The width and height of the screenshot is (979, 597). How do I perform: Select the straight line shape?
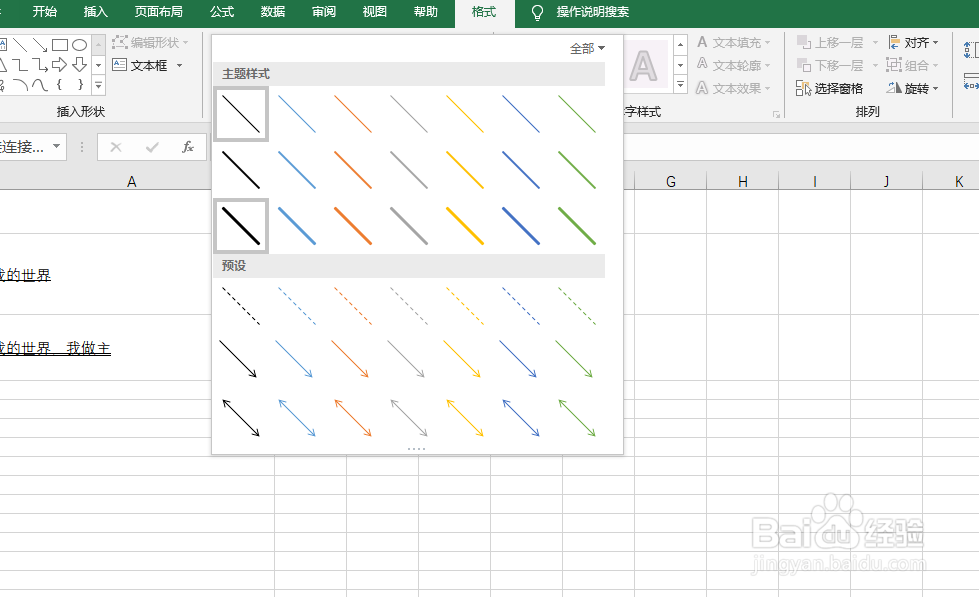click(x=20, y=45)
